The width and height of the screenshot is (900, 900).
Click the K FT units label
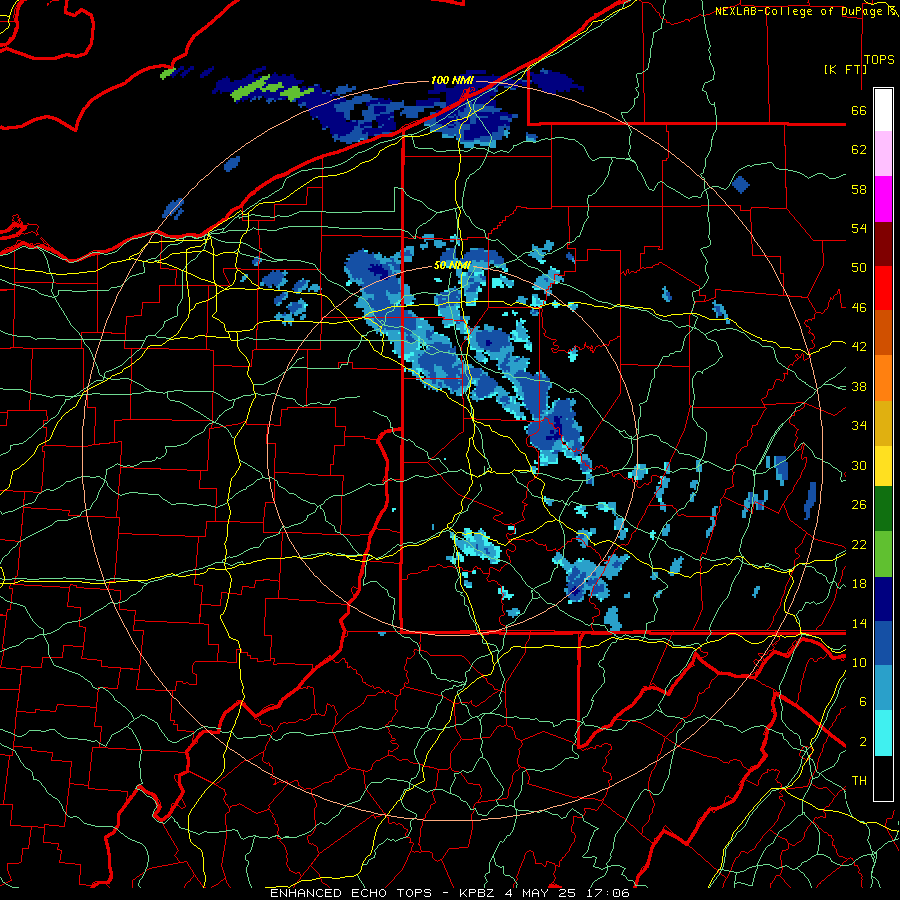[x=845, y=69]
